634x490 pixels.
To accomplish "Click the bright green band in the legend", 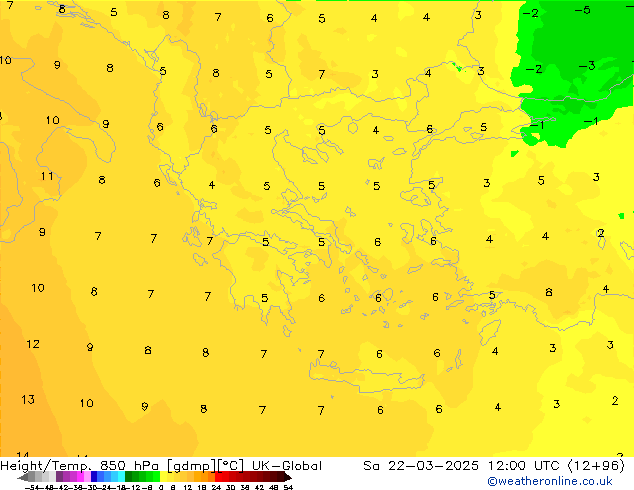I will pyautogui.click(x=156, y=477).
